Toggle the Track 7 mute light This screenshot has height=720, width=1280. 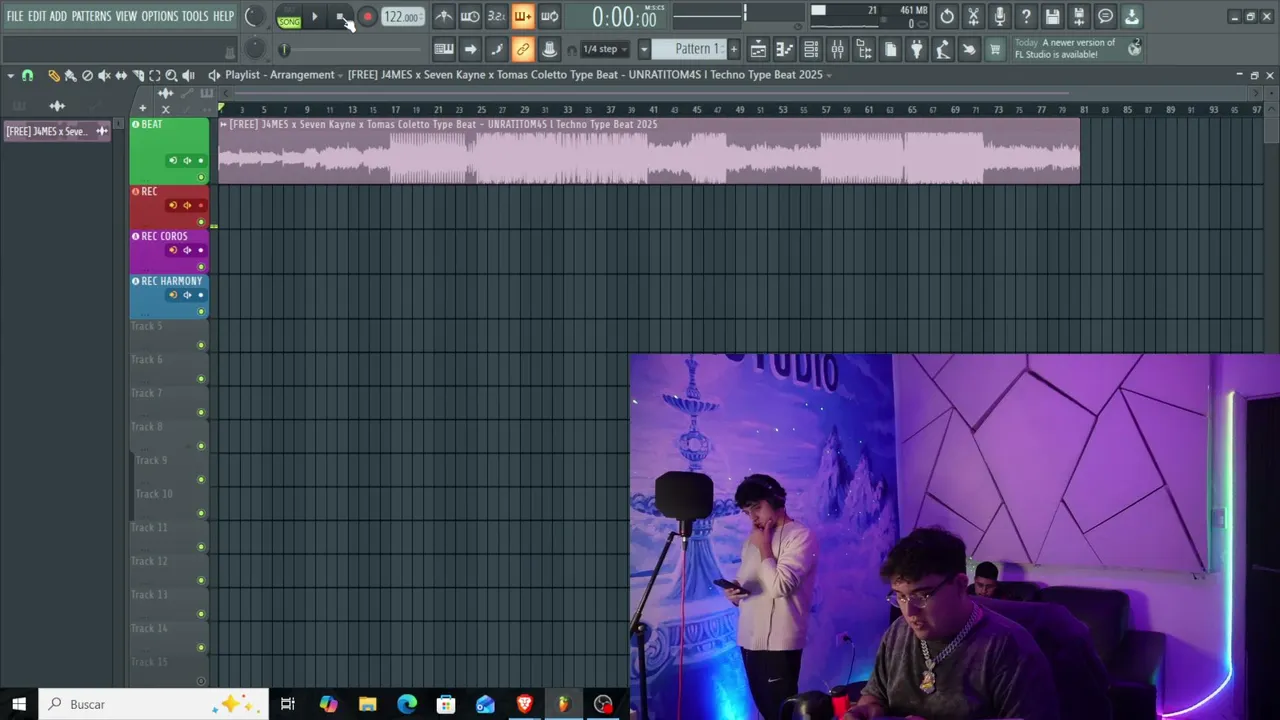201,413
